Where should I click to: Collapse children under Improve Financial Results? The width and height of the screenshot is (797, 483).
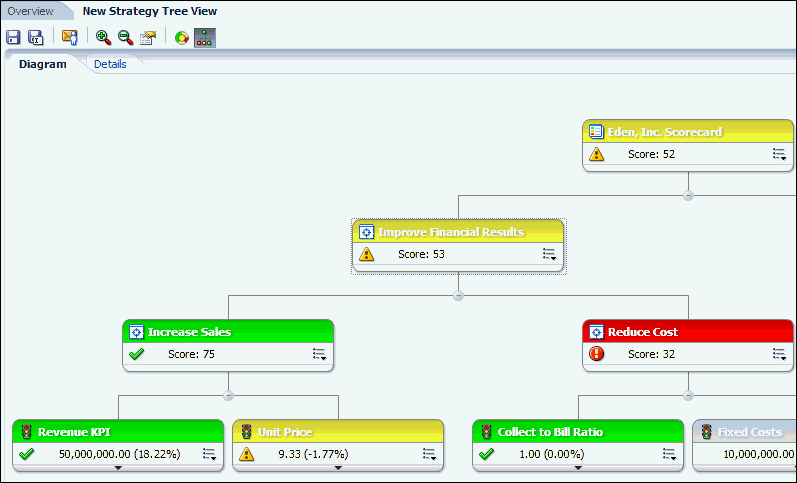coord(458,295)
